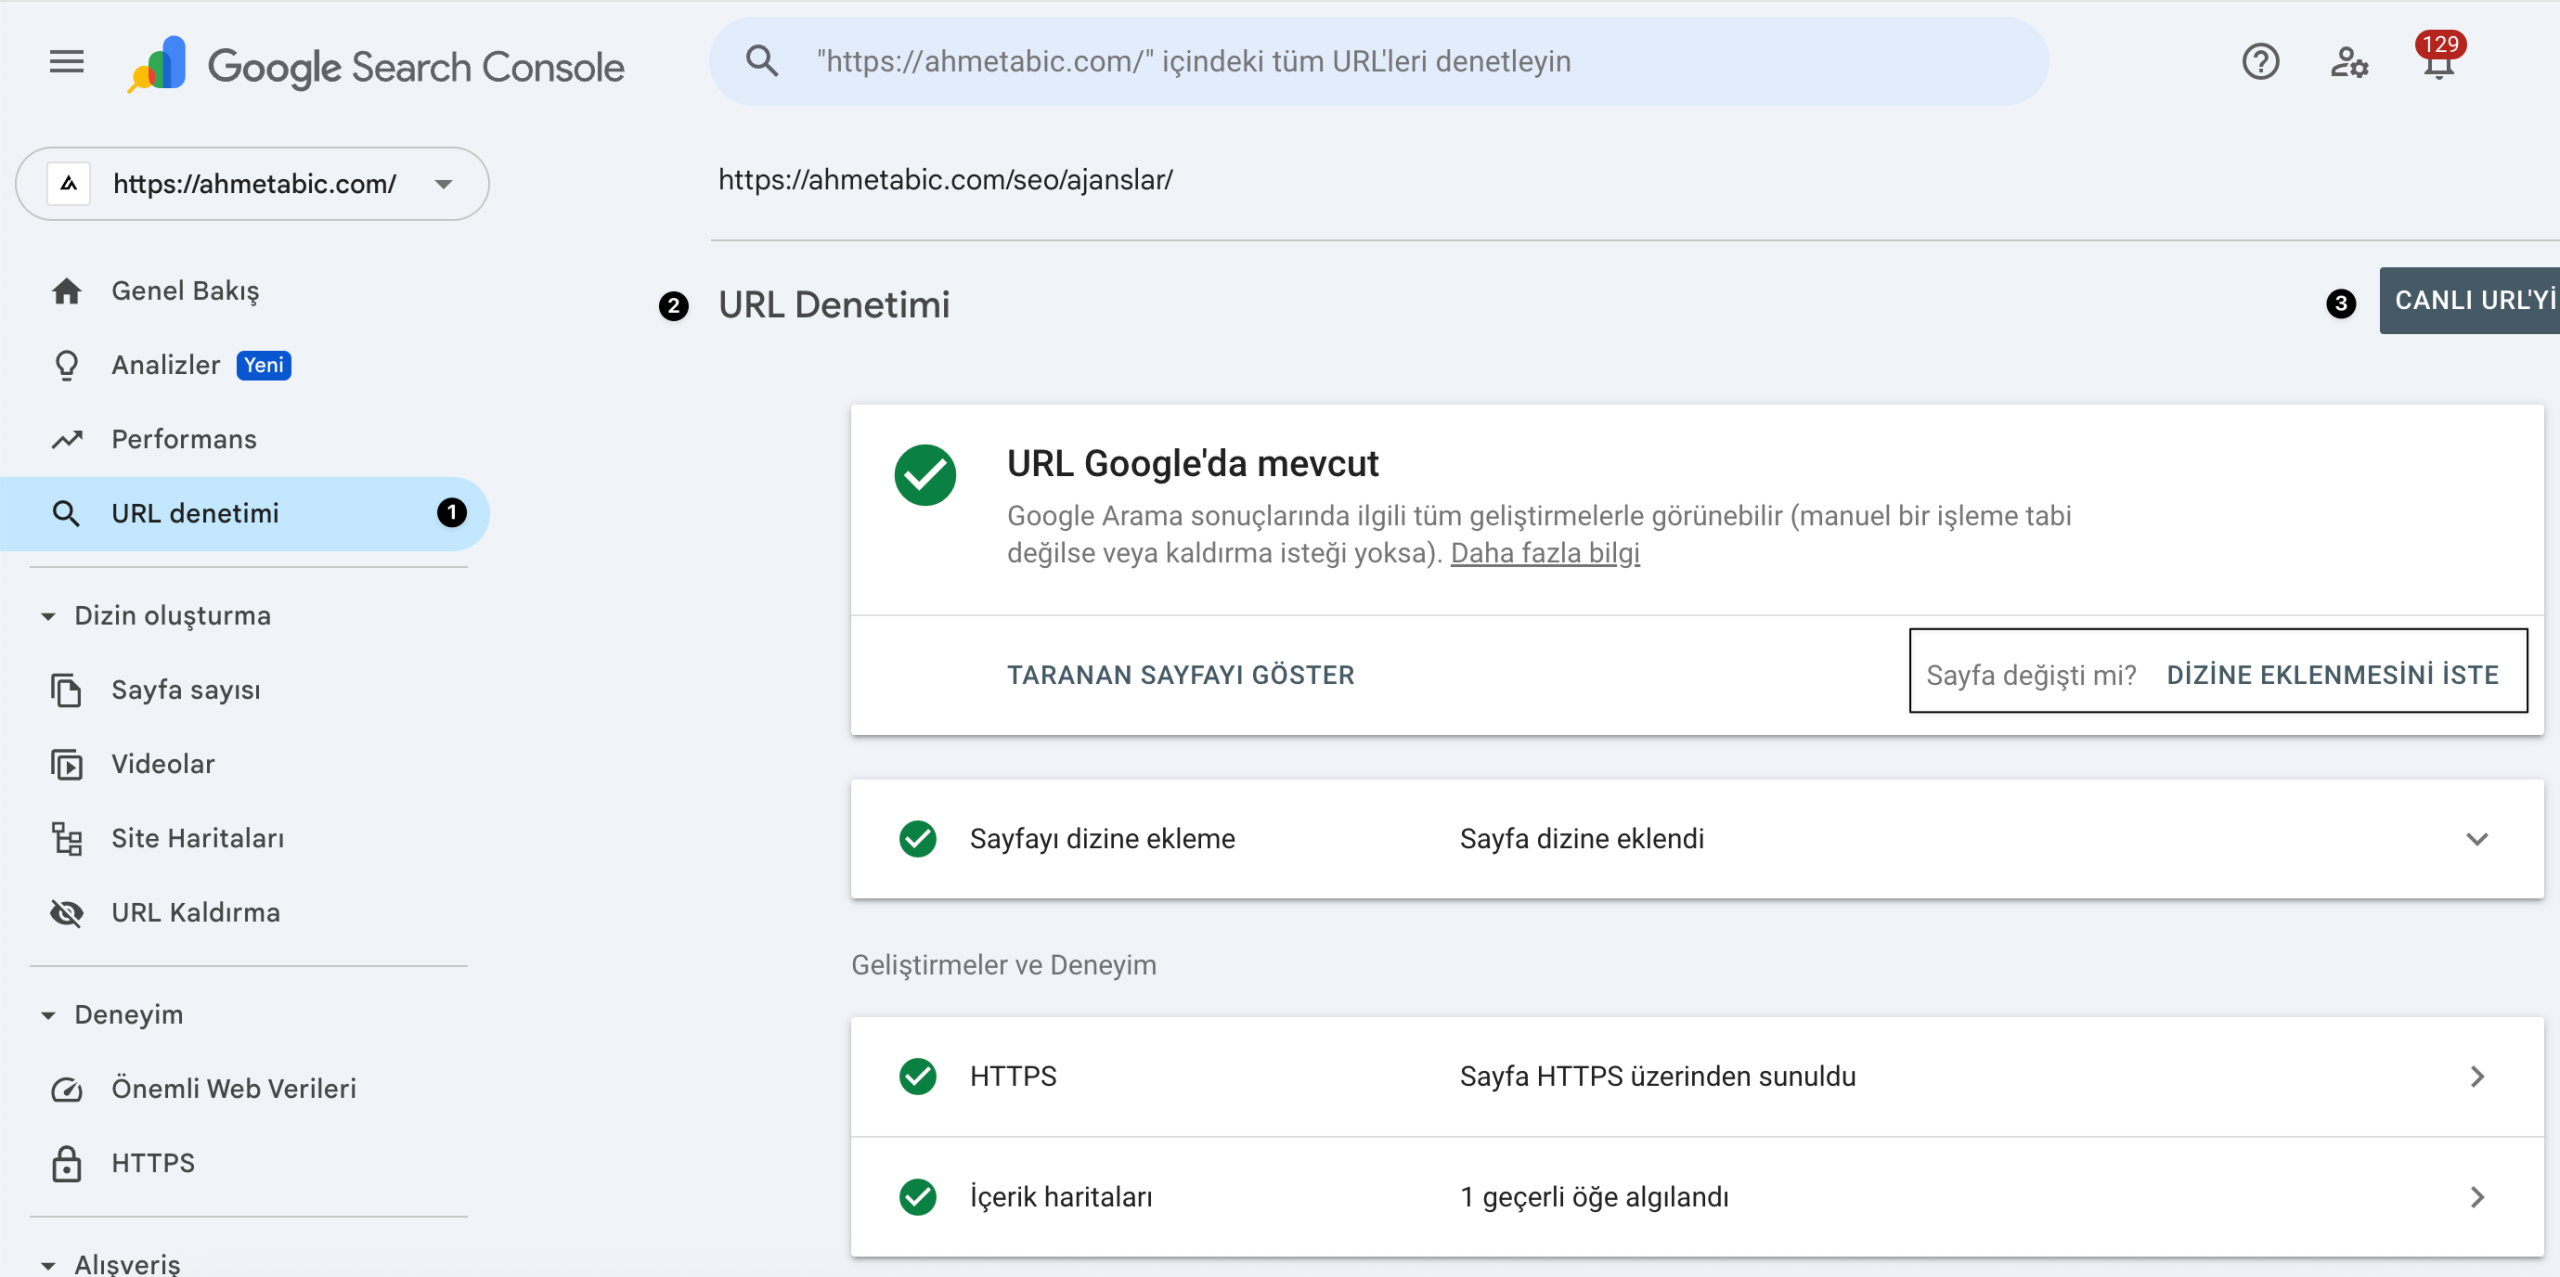Click the inspected URL https://ahmetabic.com/seo/ajanslar/
This screenshot has height=1277, width=2560.
click(x=945, y=180)
